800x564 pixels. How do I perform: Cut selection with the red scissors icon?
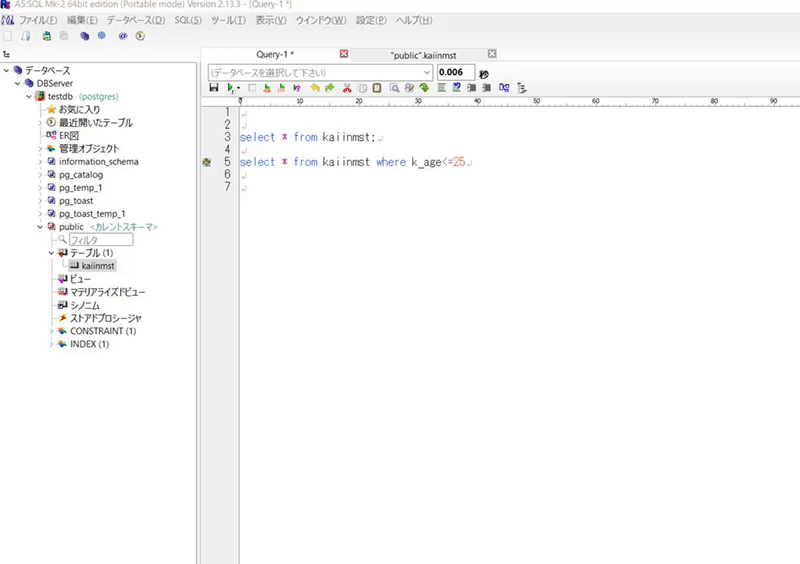(347, 88)
